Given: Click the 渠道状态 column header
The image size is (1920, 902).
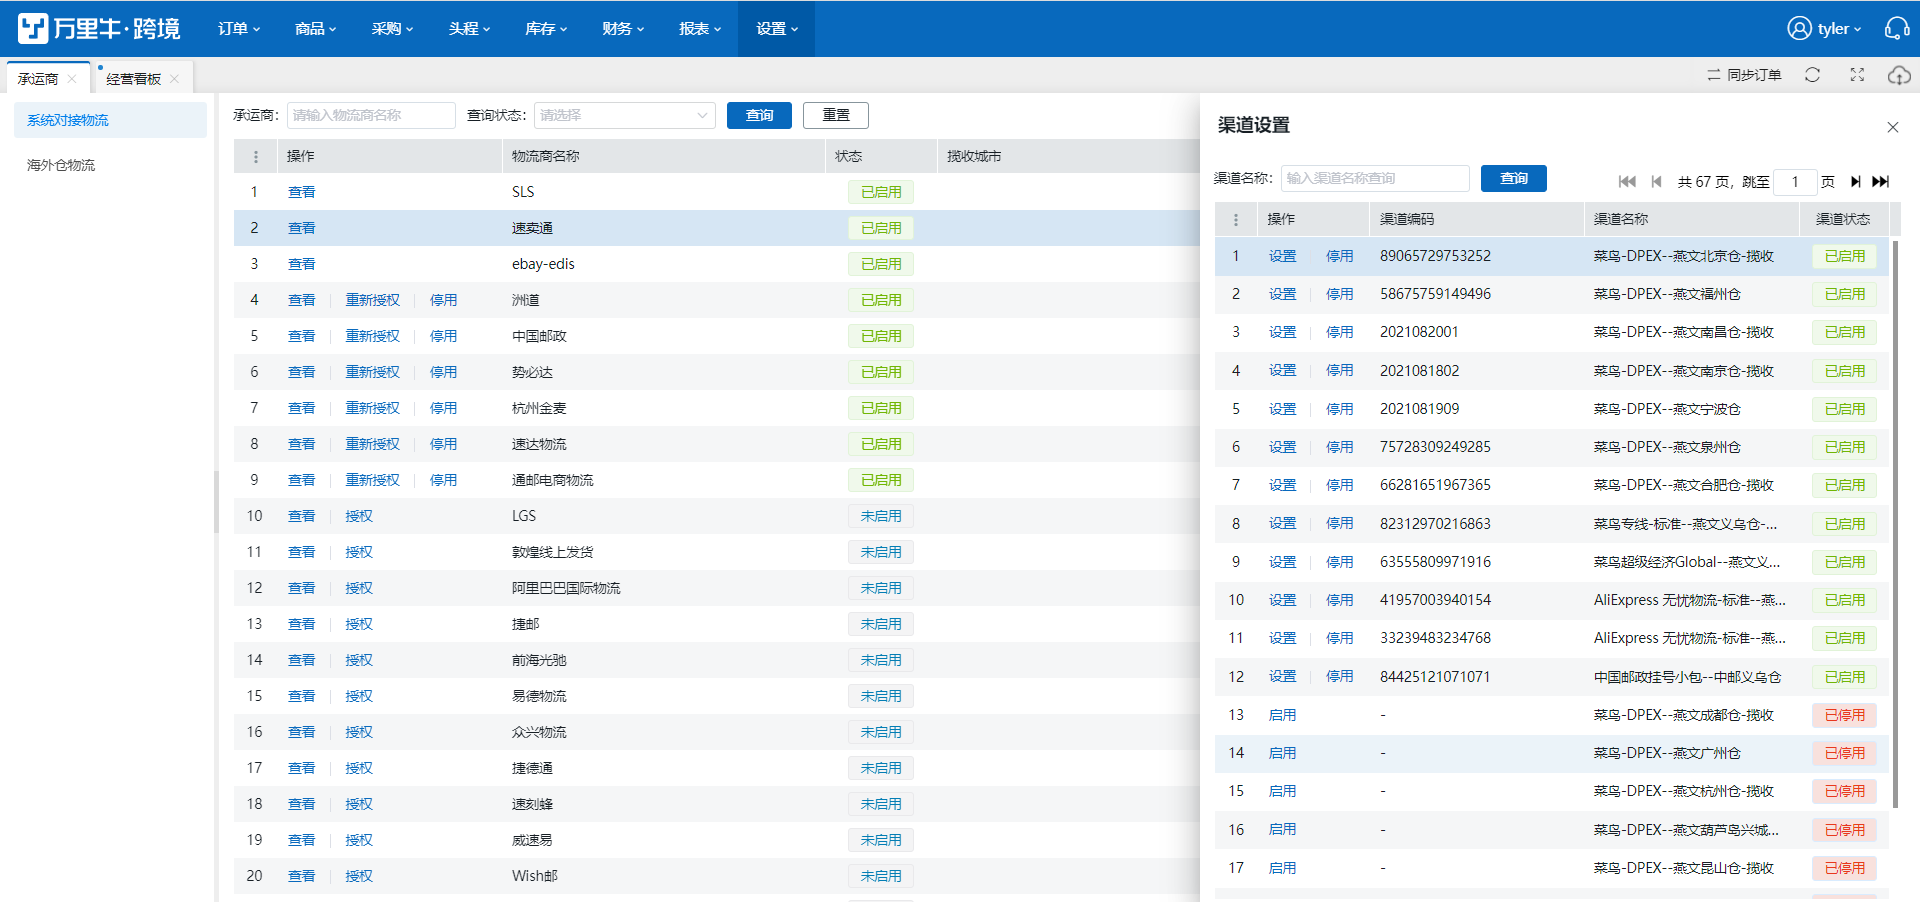Looking at the screenshot, I should pyautogui.click(x=1842, y=219).
